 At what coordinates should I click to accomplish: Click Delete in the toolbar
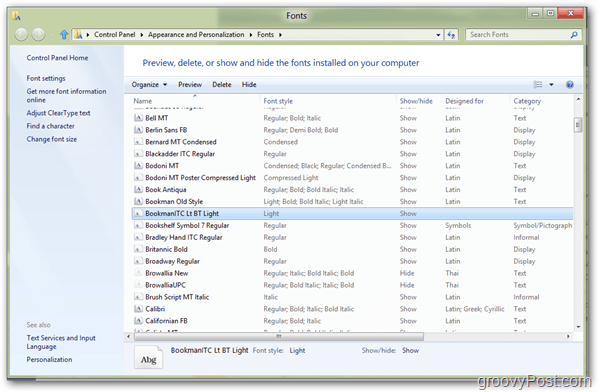222,85
